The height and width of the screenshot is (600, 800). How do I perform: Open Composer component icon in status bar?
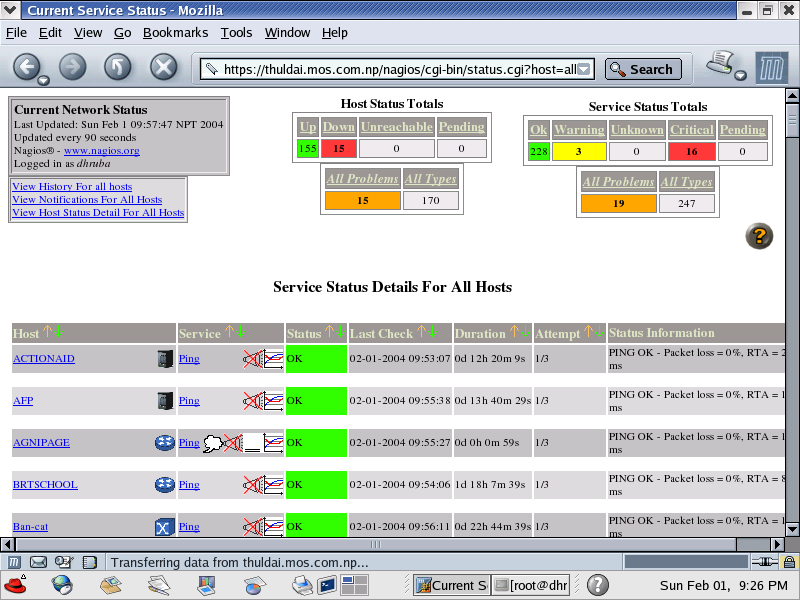[x=64, y=562]
